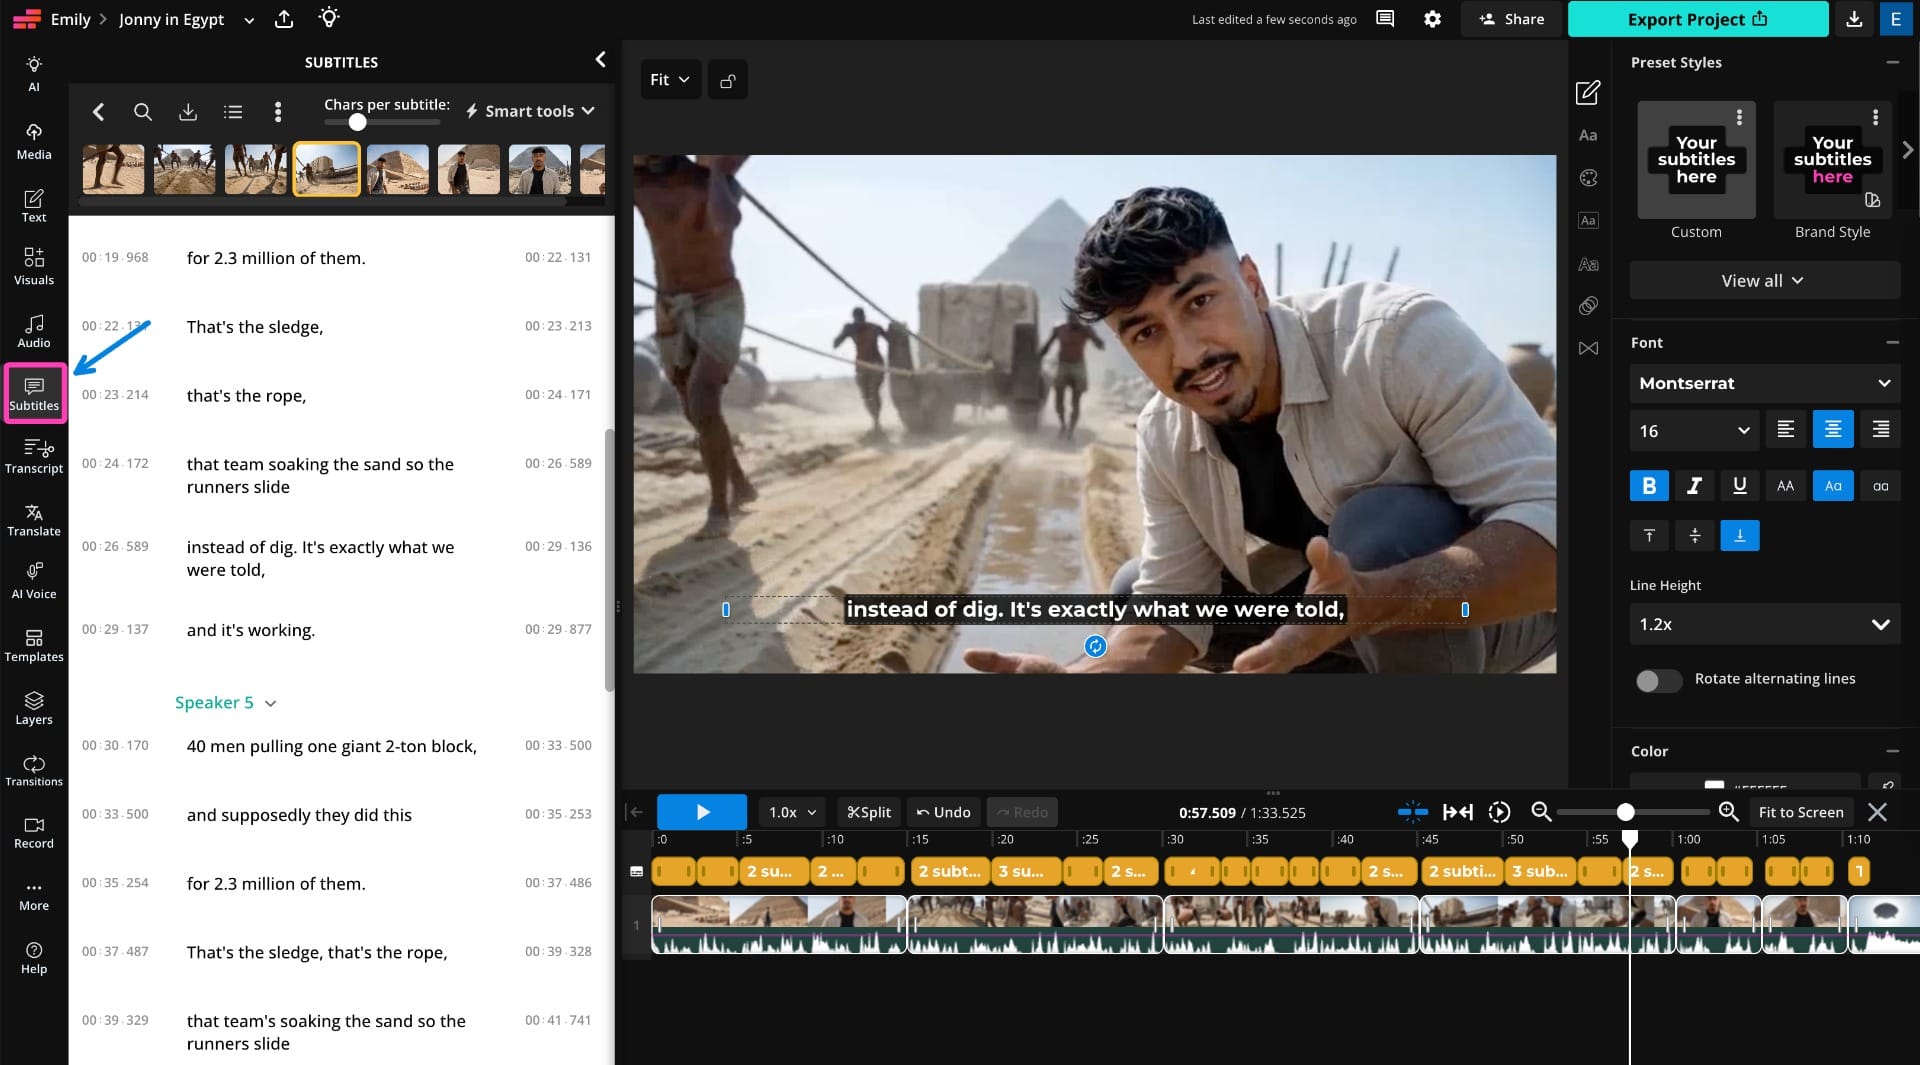Open the Visuals panel

(x=34, y=267)
